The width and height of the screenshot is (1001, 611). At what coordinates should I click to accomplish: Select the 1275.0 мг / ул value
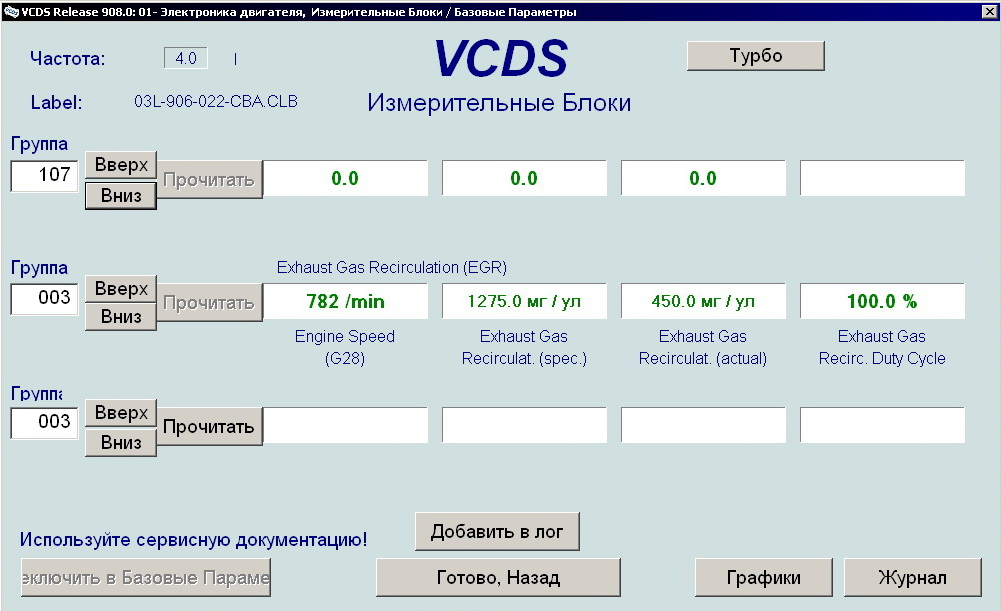pos(524,301)
